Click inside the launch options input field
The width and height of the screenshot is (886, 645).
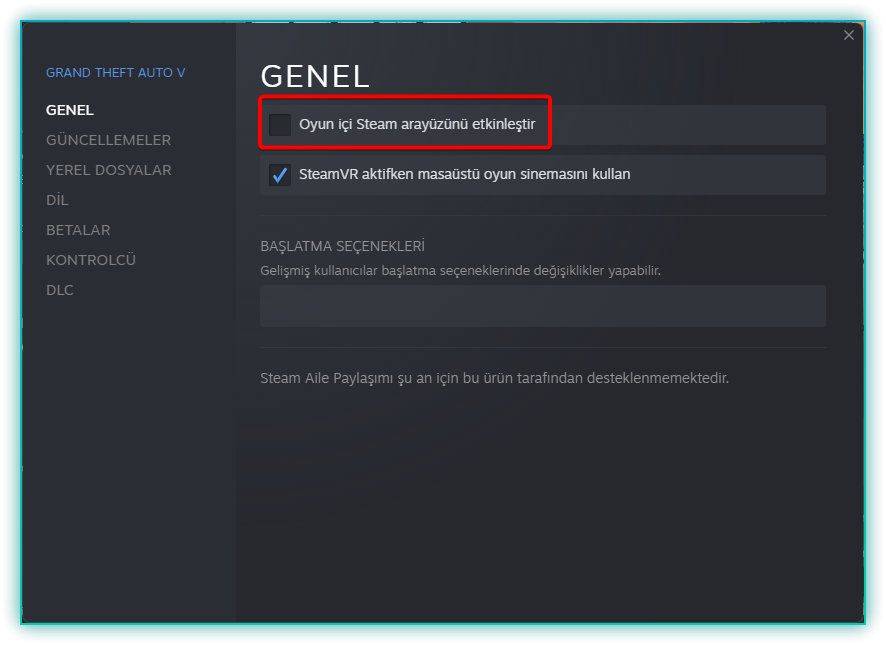[x=543, y=305]
